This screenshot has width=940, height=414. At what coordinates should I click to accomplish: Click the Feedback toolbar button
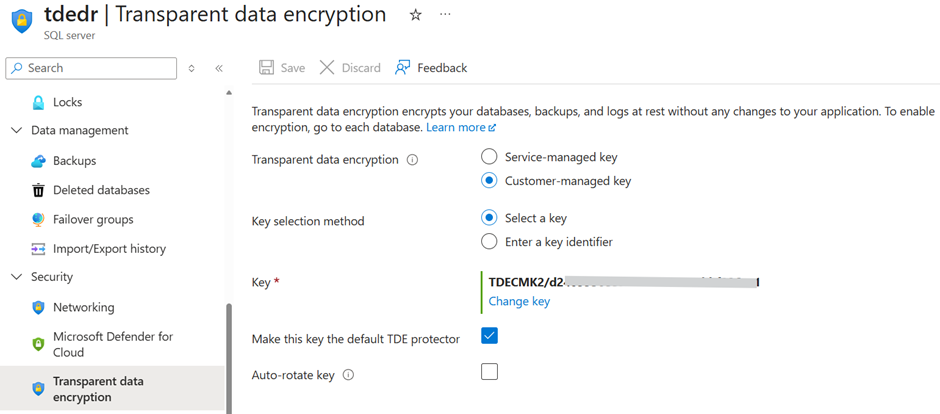tap(431, 68)
